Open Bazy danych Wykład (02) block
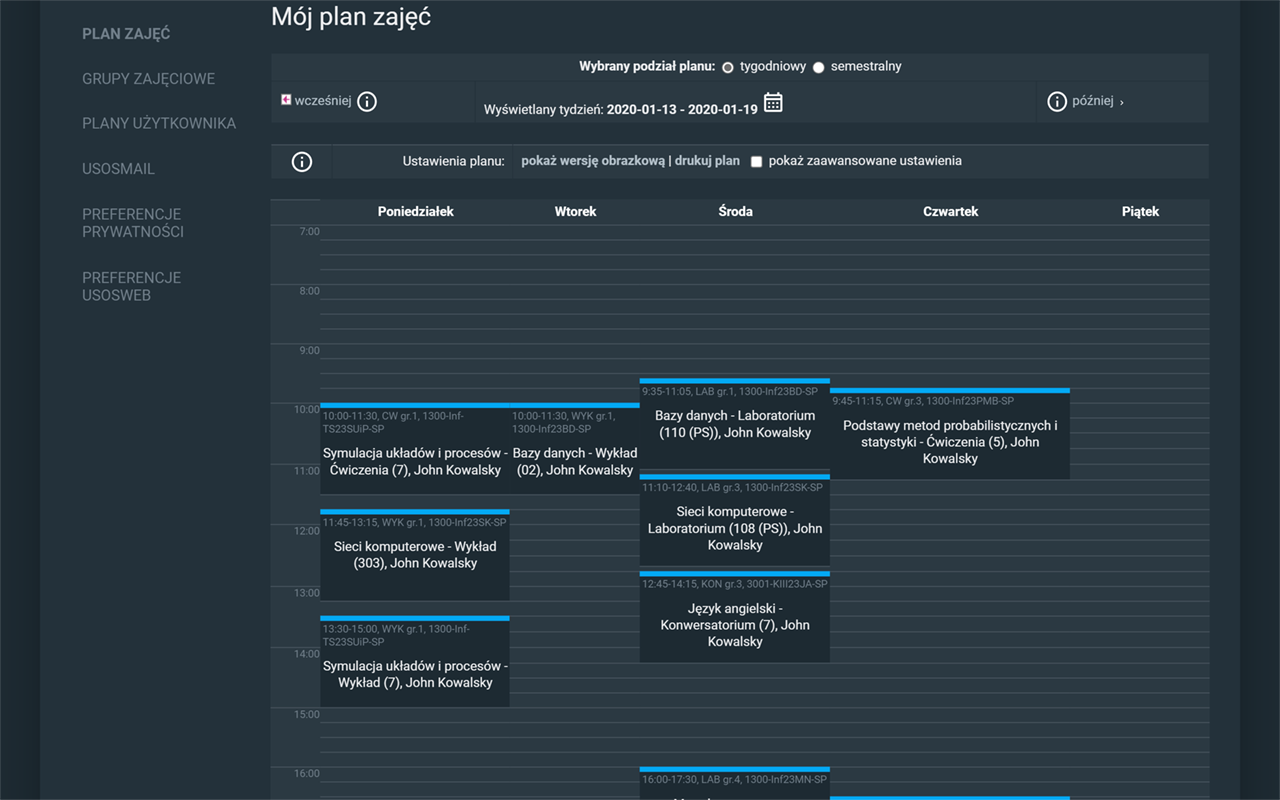Viewport: 1280px width, 800px height. [575, 448]
